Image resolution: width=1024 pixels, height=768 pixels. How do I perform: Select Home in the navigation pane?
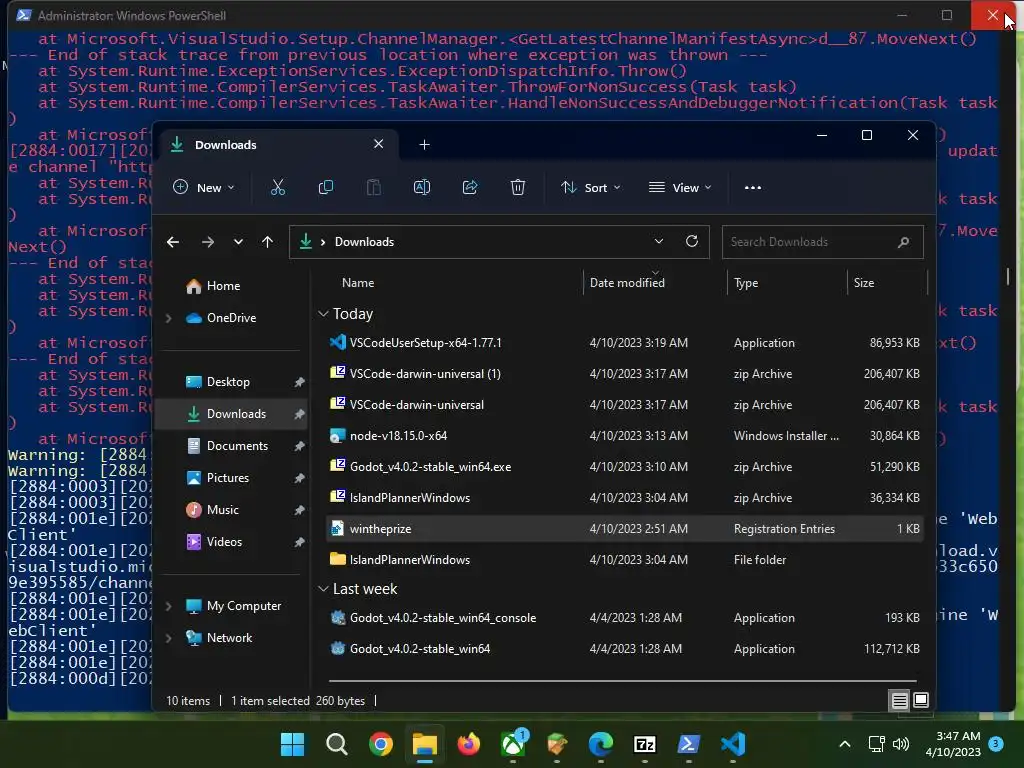(x=223, y=286)
